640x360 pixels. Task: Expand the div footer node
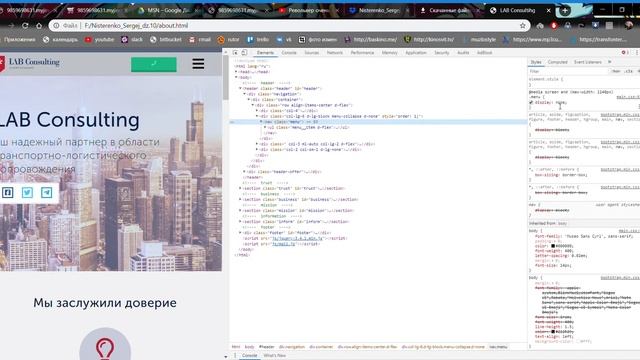(x=240, y=233)
